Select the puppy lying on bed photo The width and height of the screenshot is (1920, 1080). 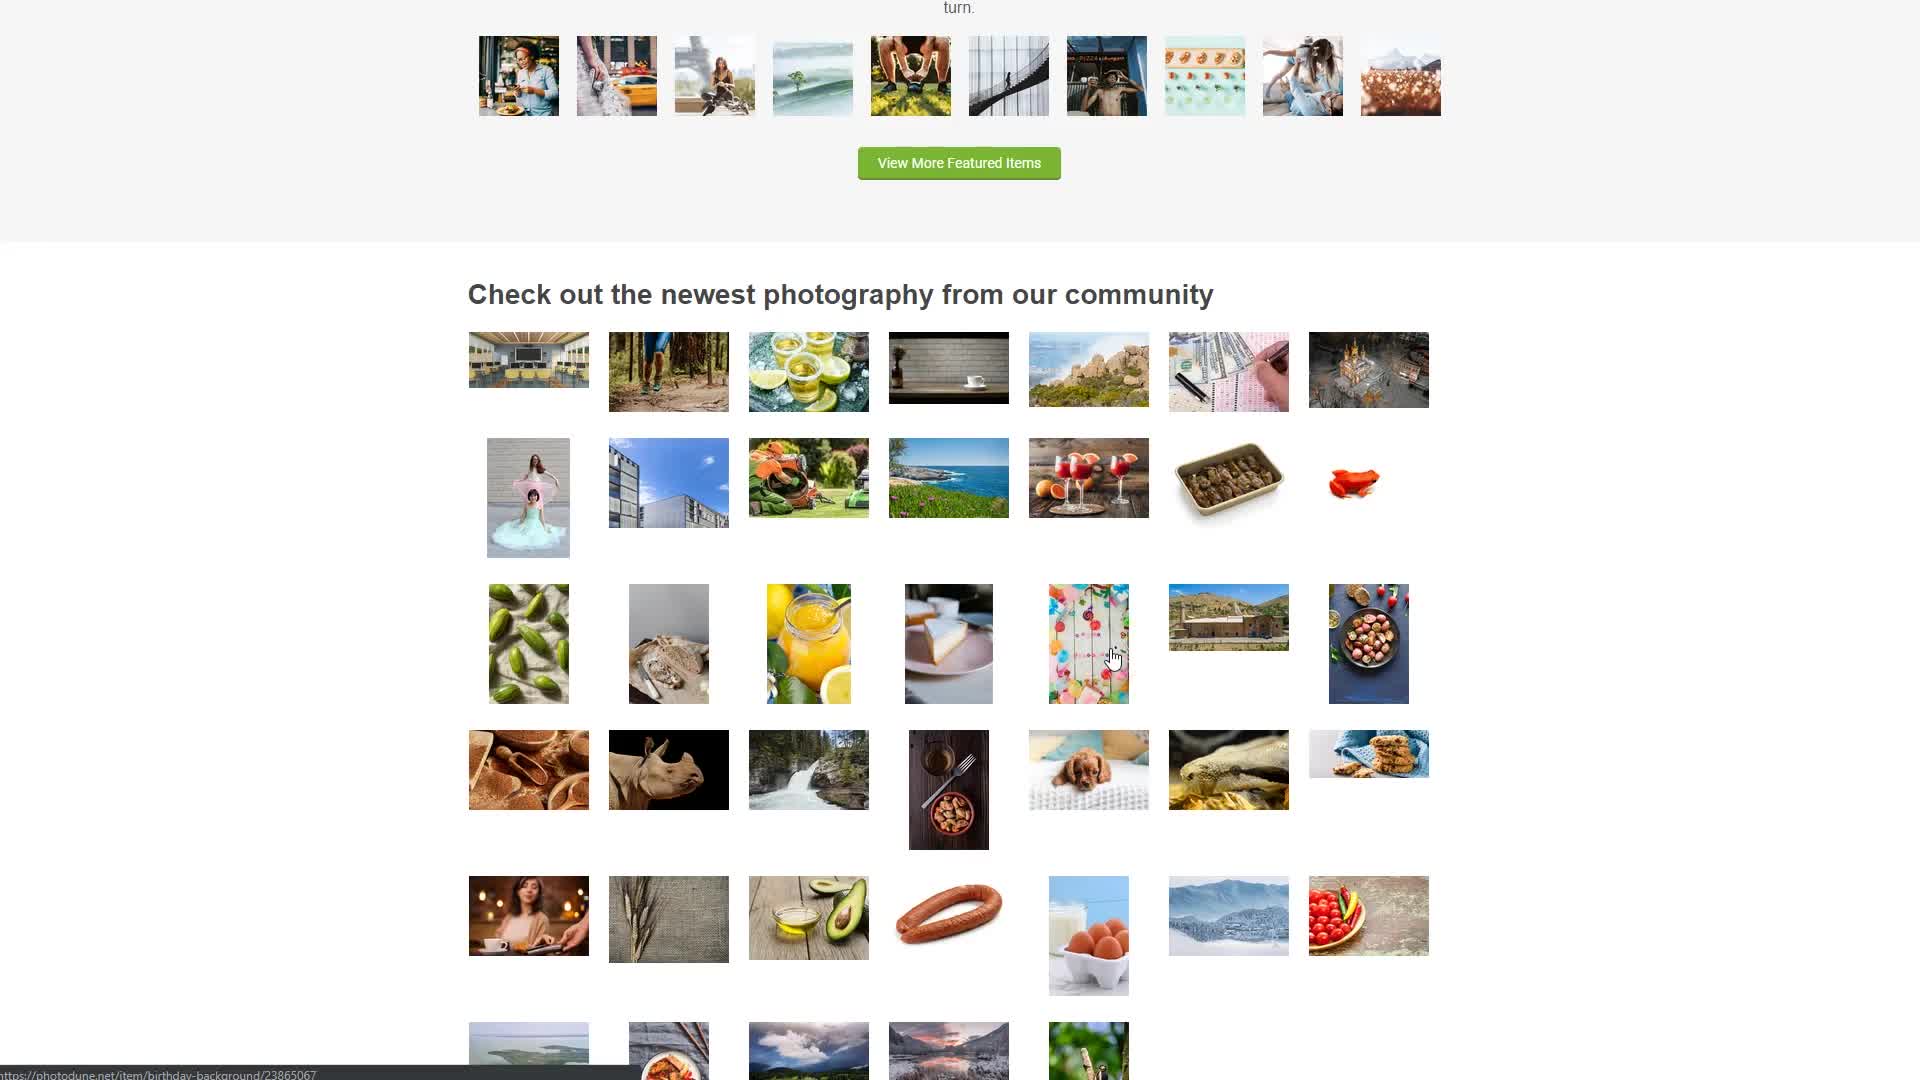[1089, 770]
